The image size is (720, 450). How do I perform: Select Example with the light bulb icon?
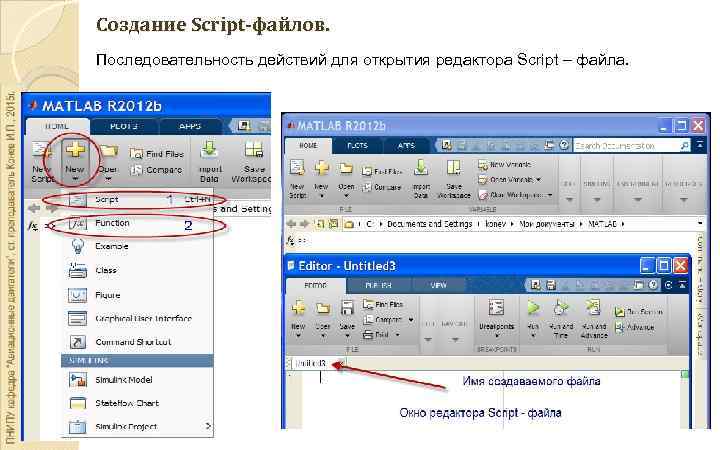point(138,247)
